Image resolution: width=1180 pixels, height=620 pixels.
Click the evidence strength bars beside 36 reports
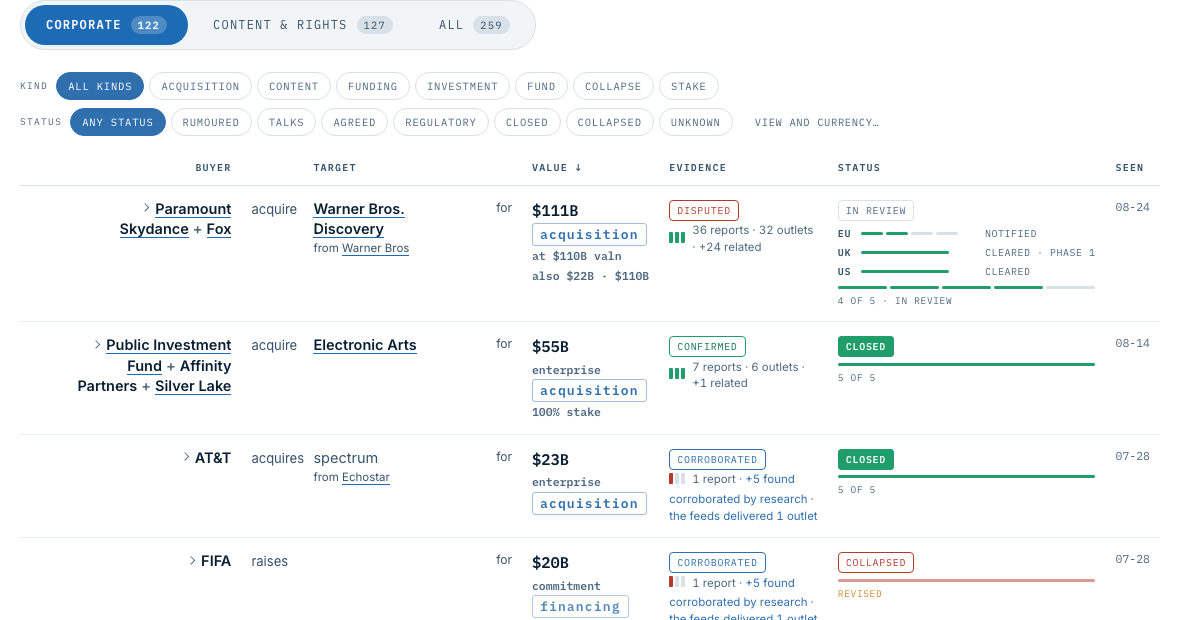point(677,238)
